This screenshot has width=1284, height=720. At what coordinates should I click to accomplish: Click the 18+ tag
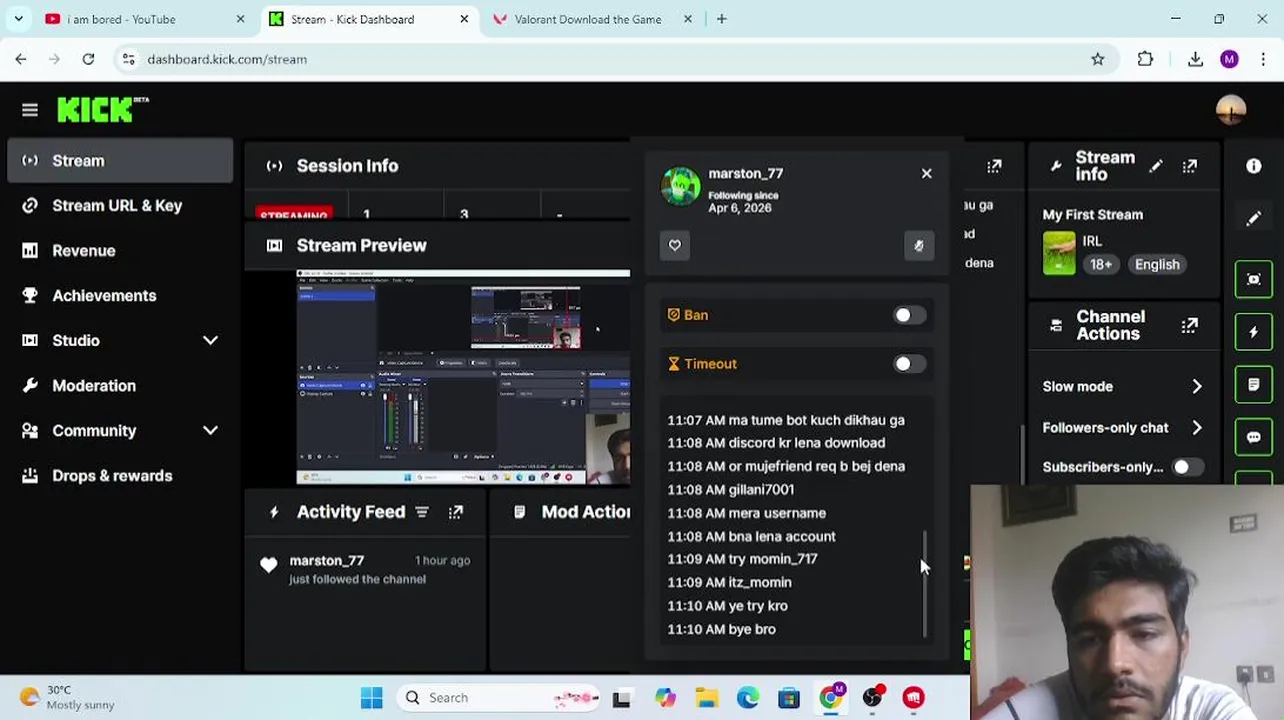coord(1101,265)
